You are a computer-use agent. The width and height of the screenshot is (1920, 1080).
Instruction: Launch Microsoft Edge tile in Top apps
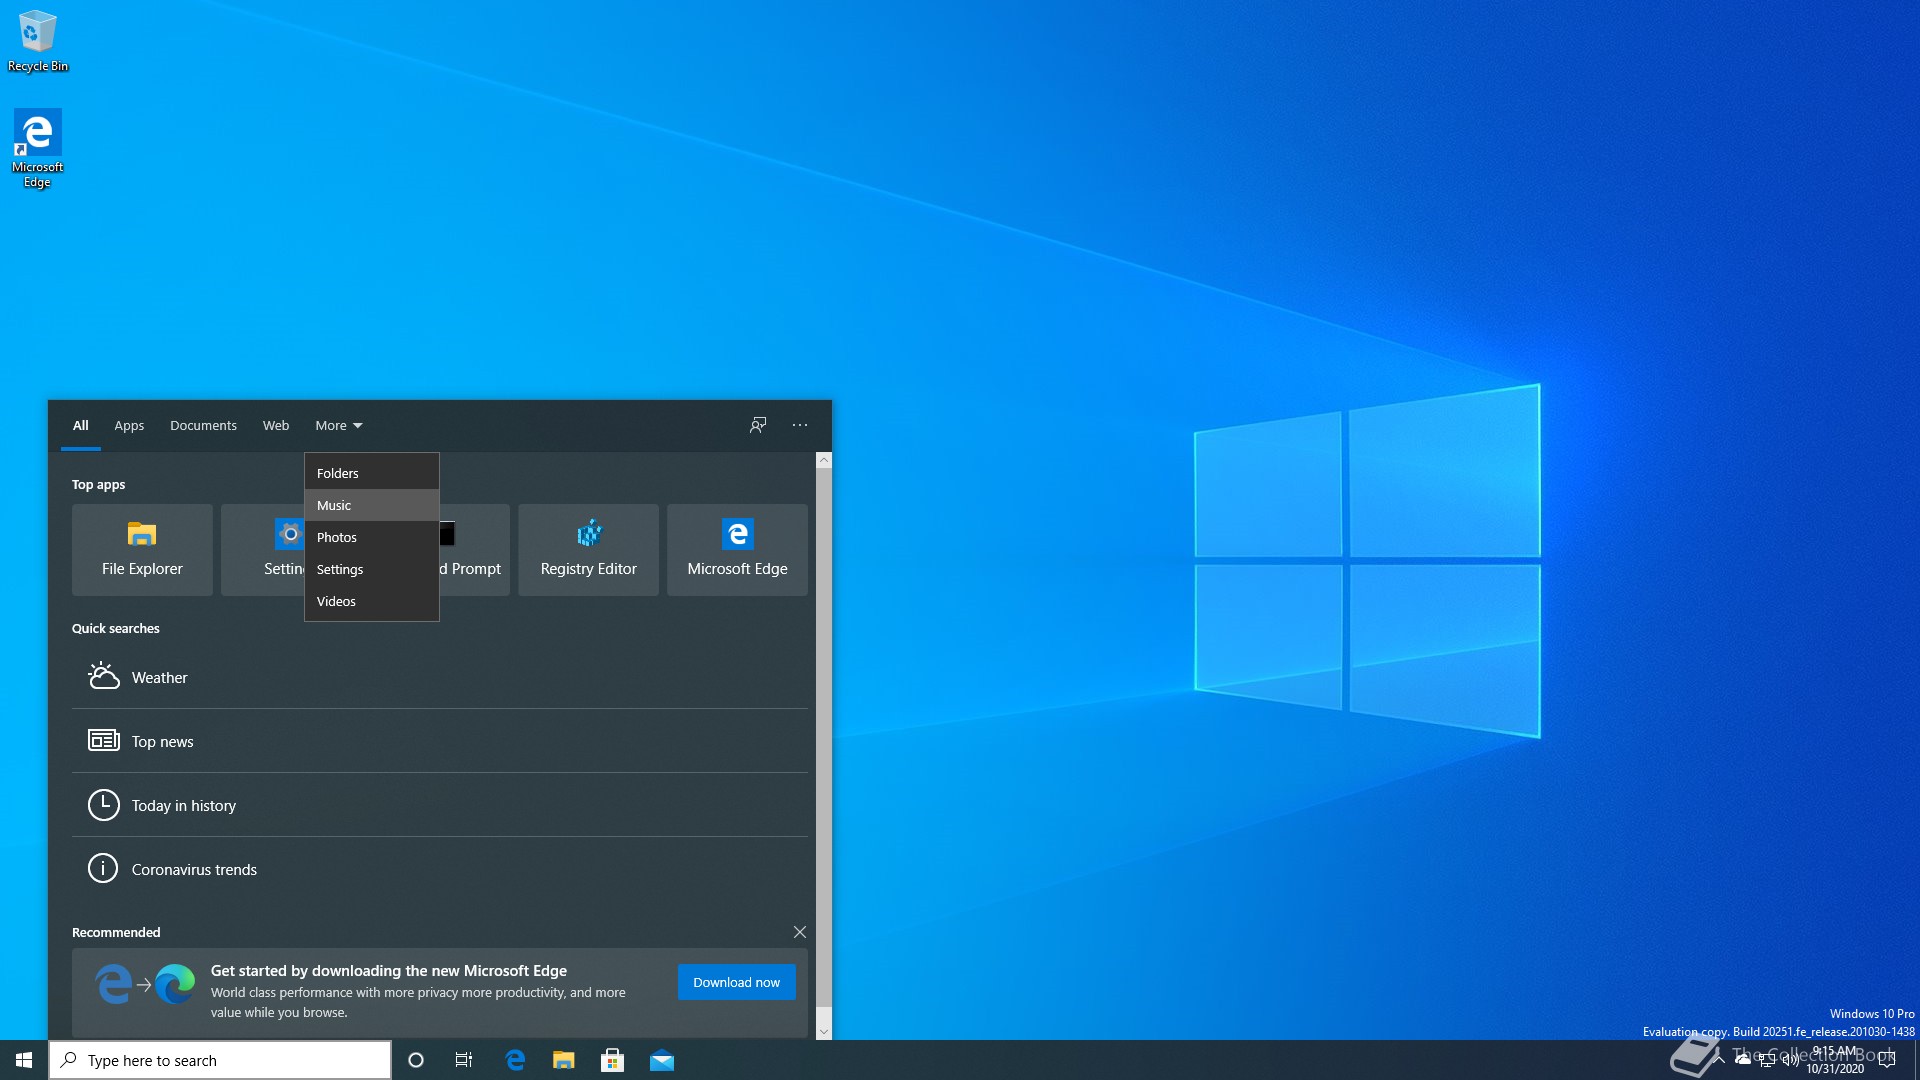pos(737,549)
